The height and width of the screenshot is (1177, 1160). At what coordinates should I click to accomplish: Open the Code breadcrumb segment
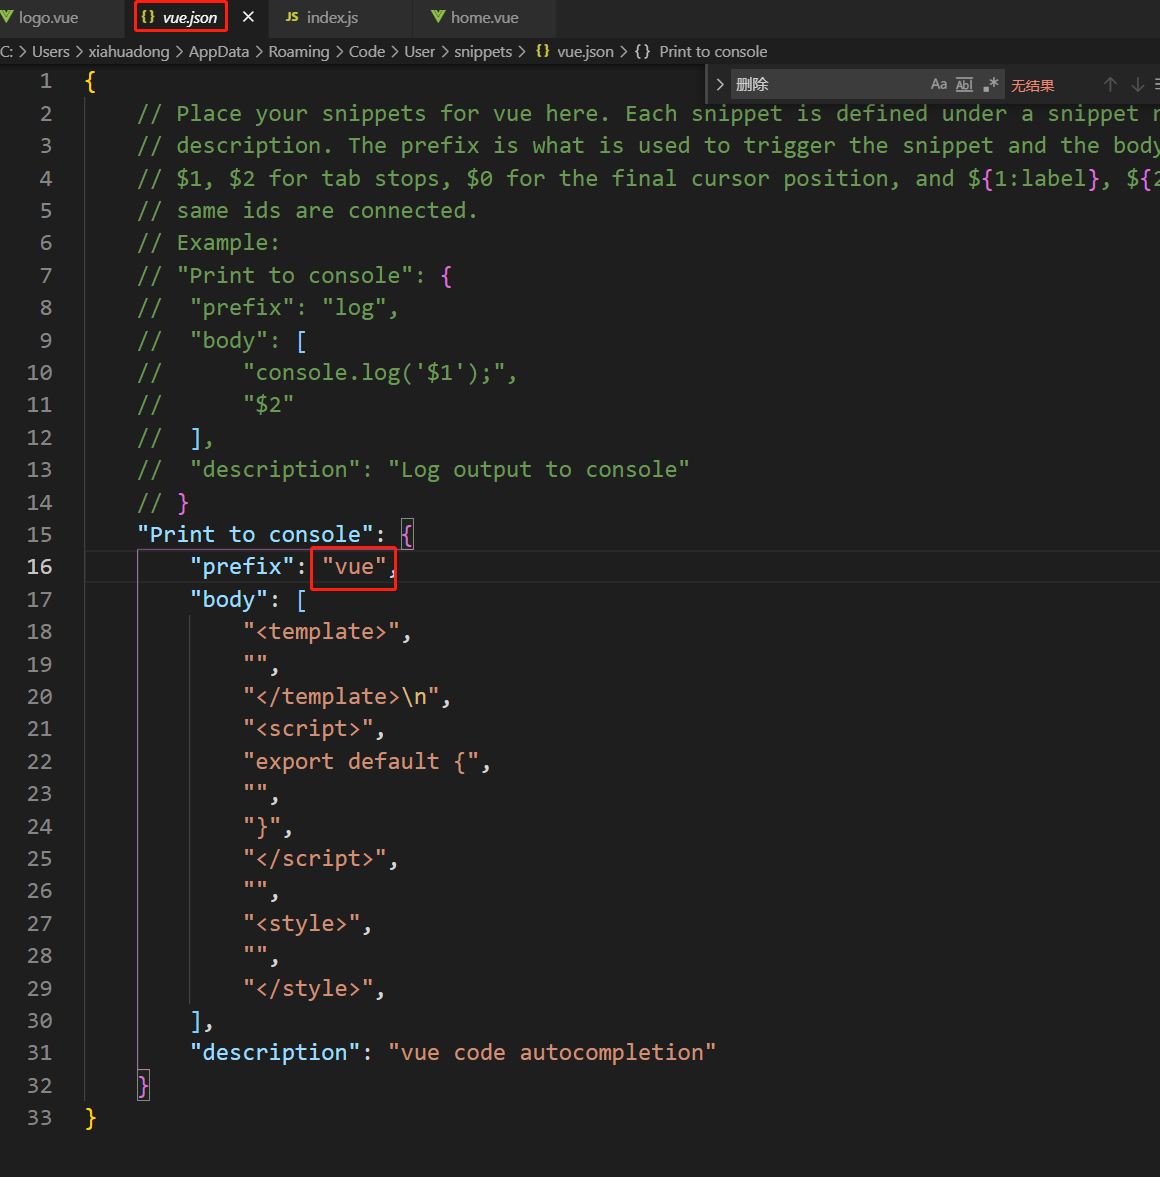coord(366,52)
